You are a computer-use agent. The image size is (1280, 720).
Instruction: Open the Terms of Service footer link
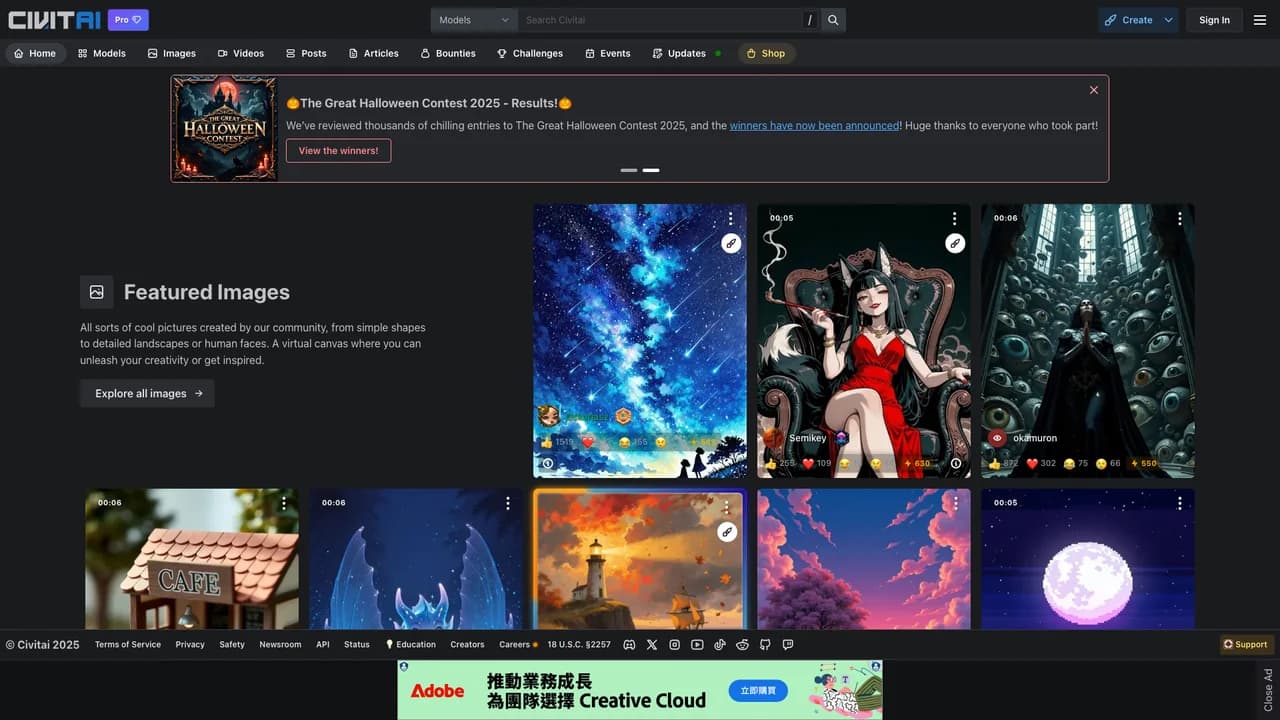pos(128,645)
